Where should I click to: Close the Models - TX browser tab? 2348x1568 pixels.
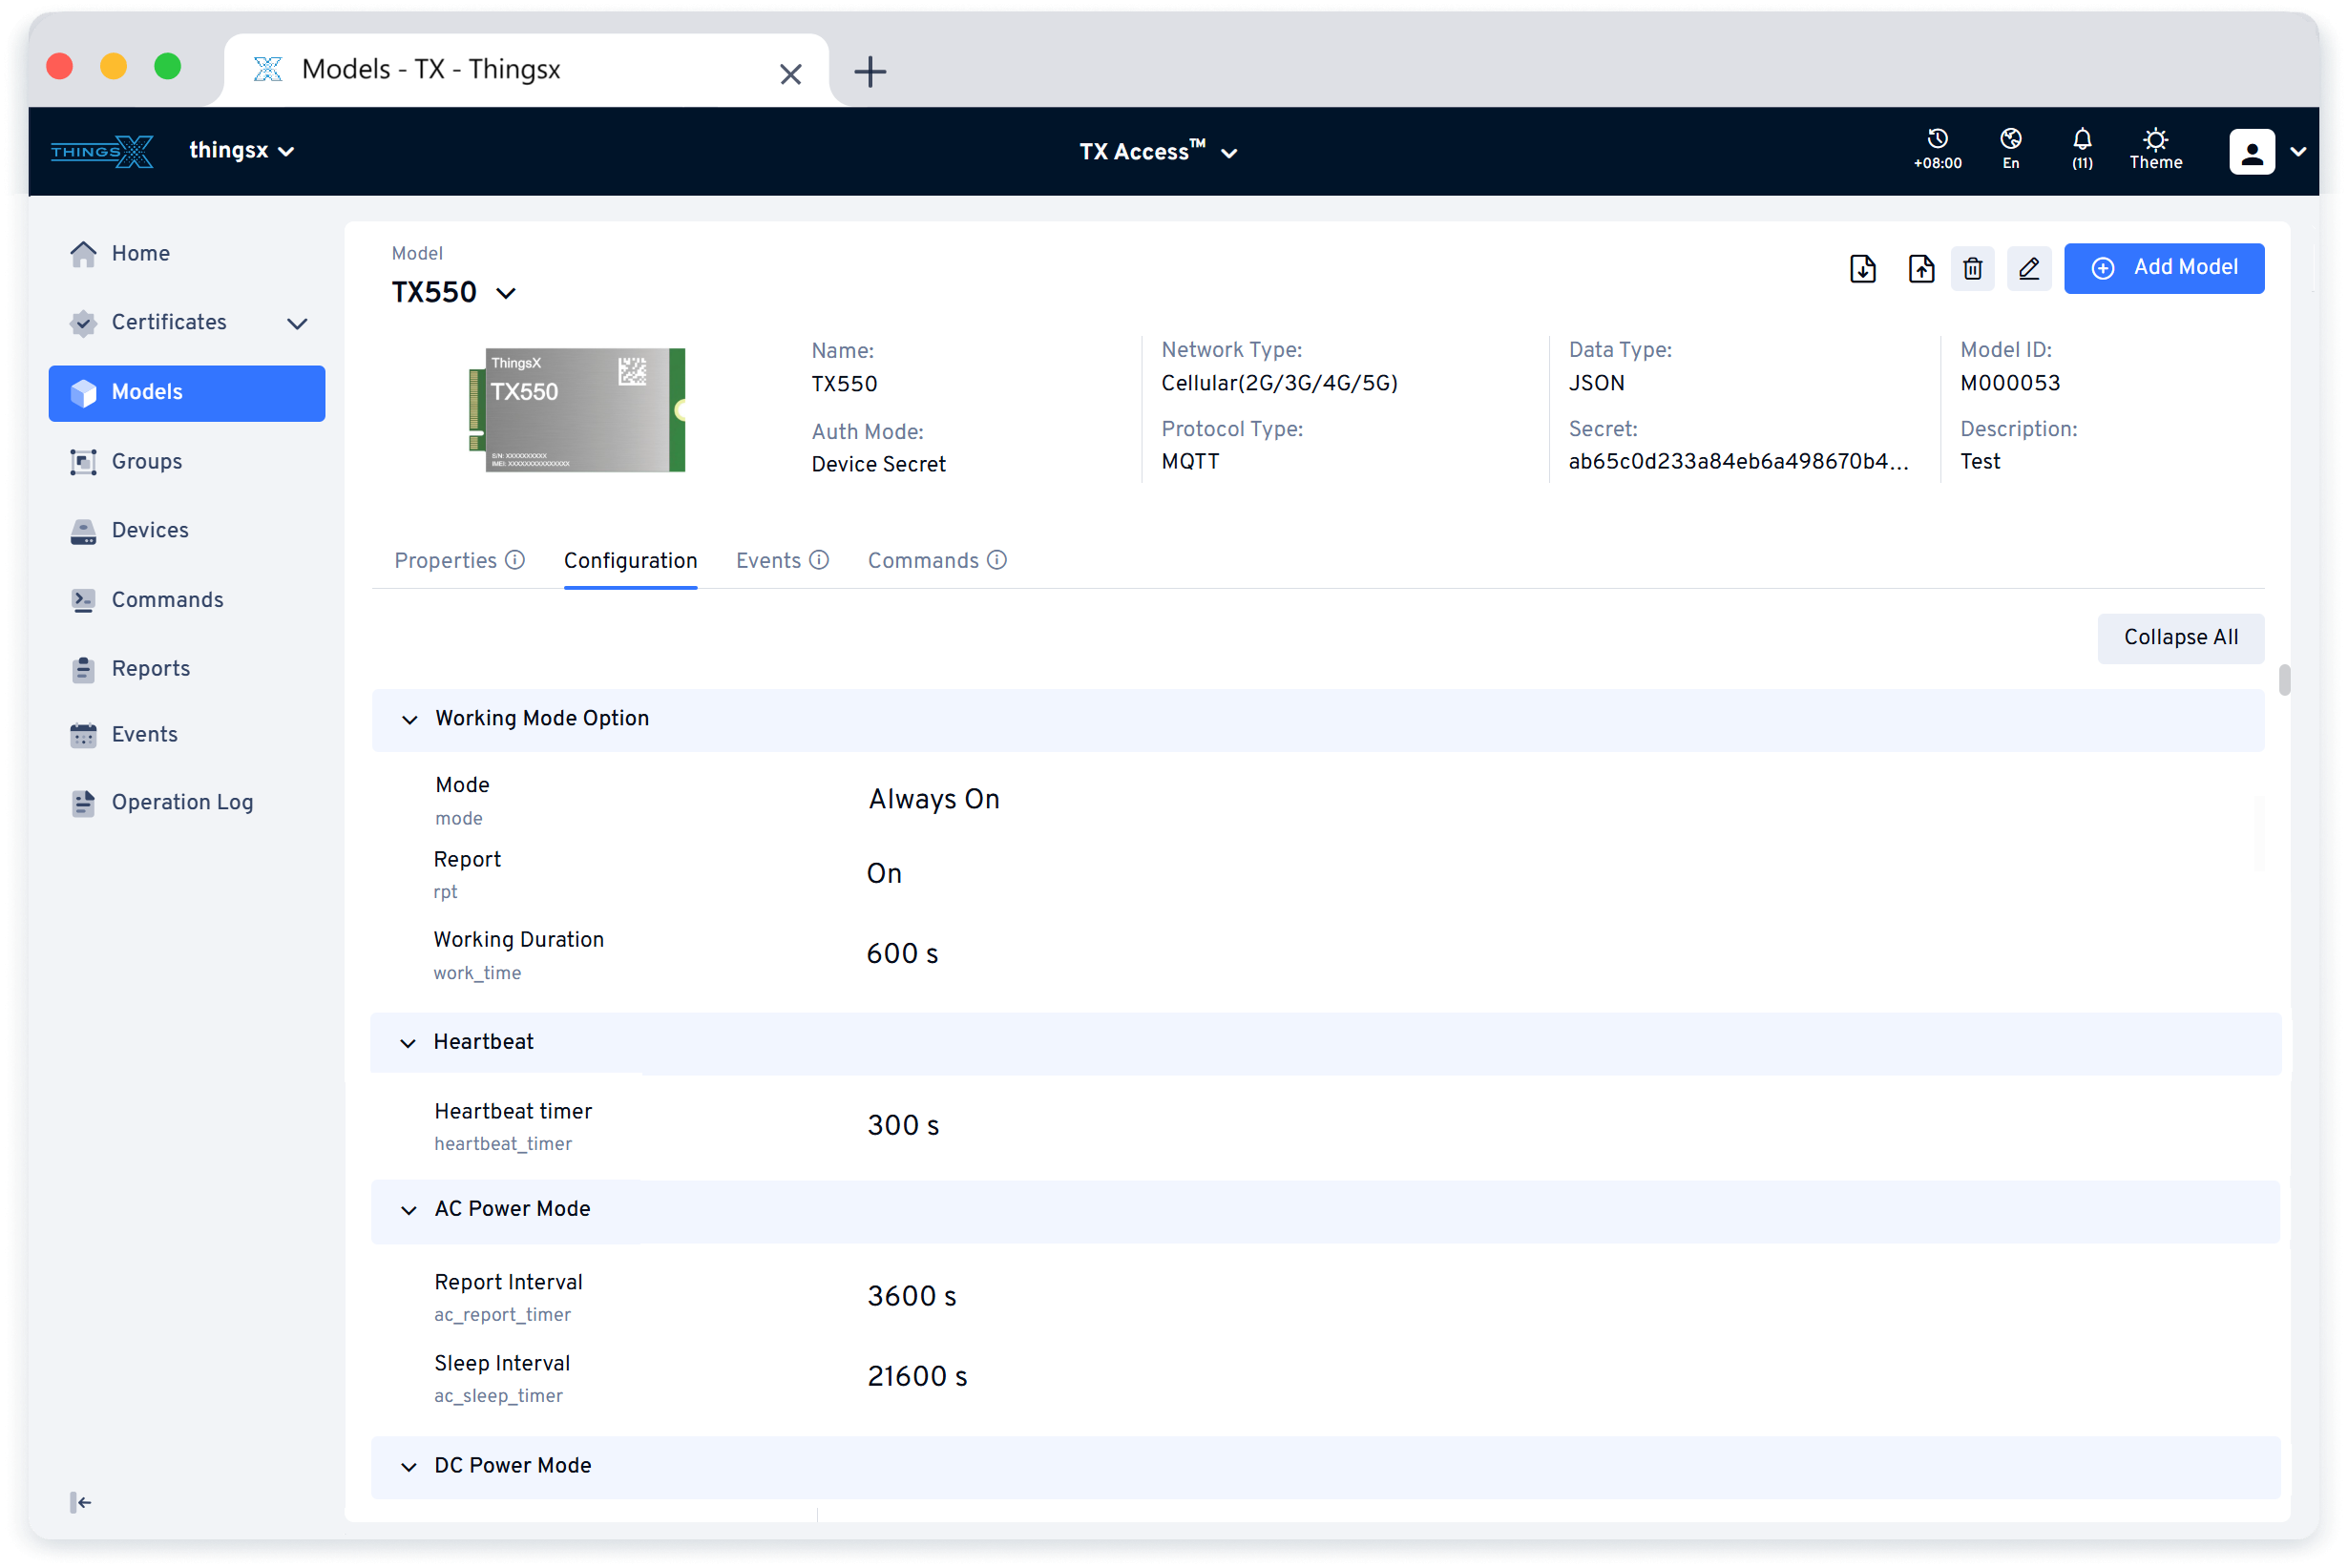click(790, 74)
